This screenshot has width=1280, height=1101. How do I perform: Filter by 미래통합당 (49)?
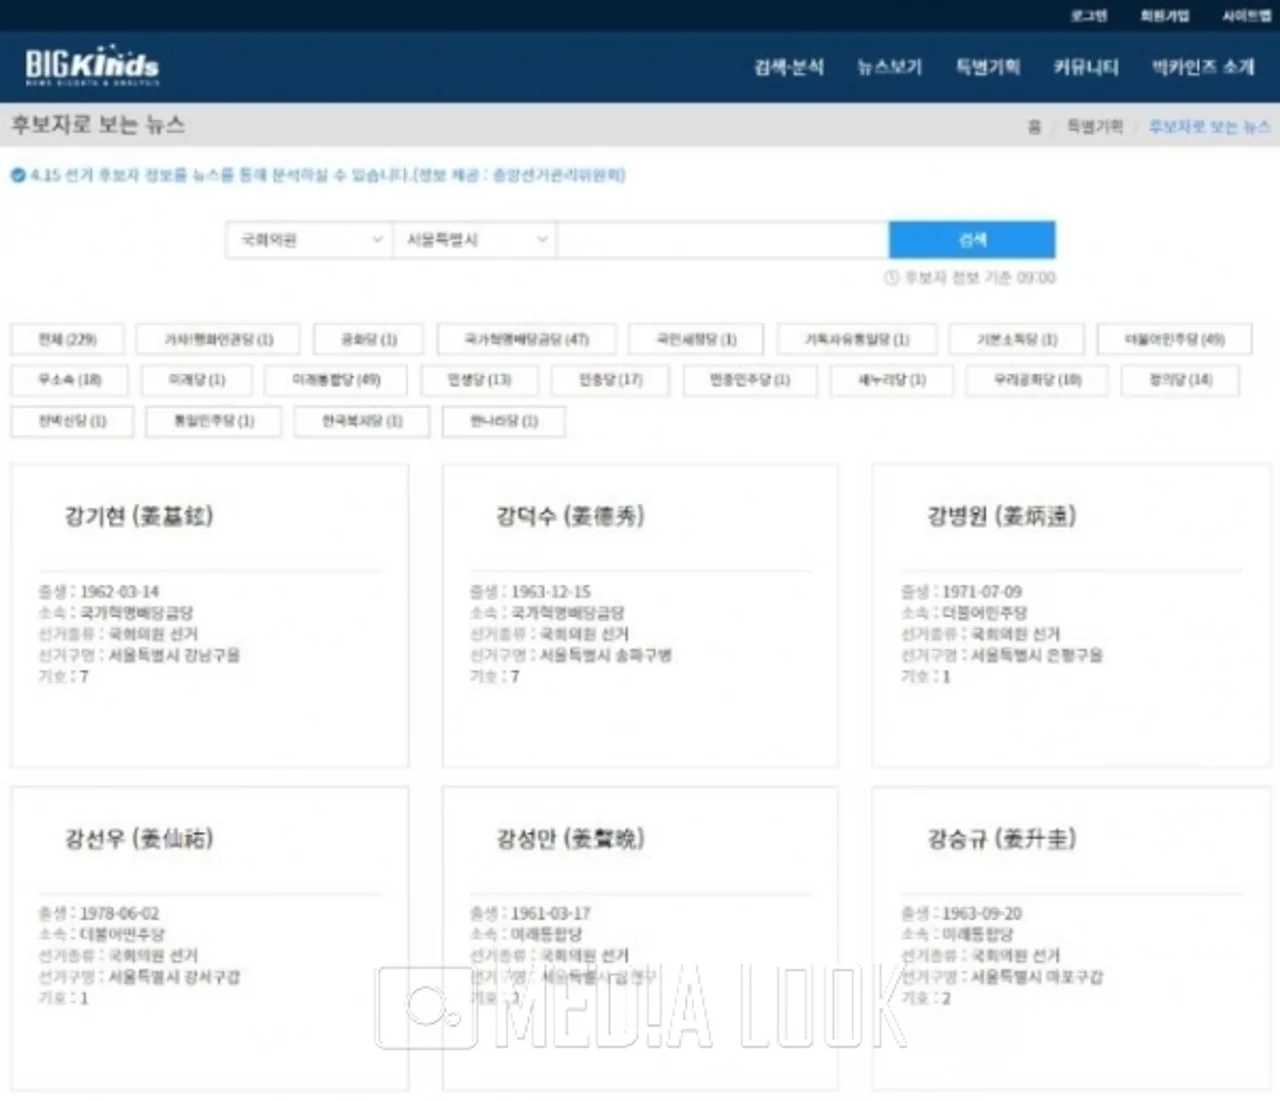336,380
